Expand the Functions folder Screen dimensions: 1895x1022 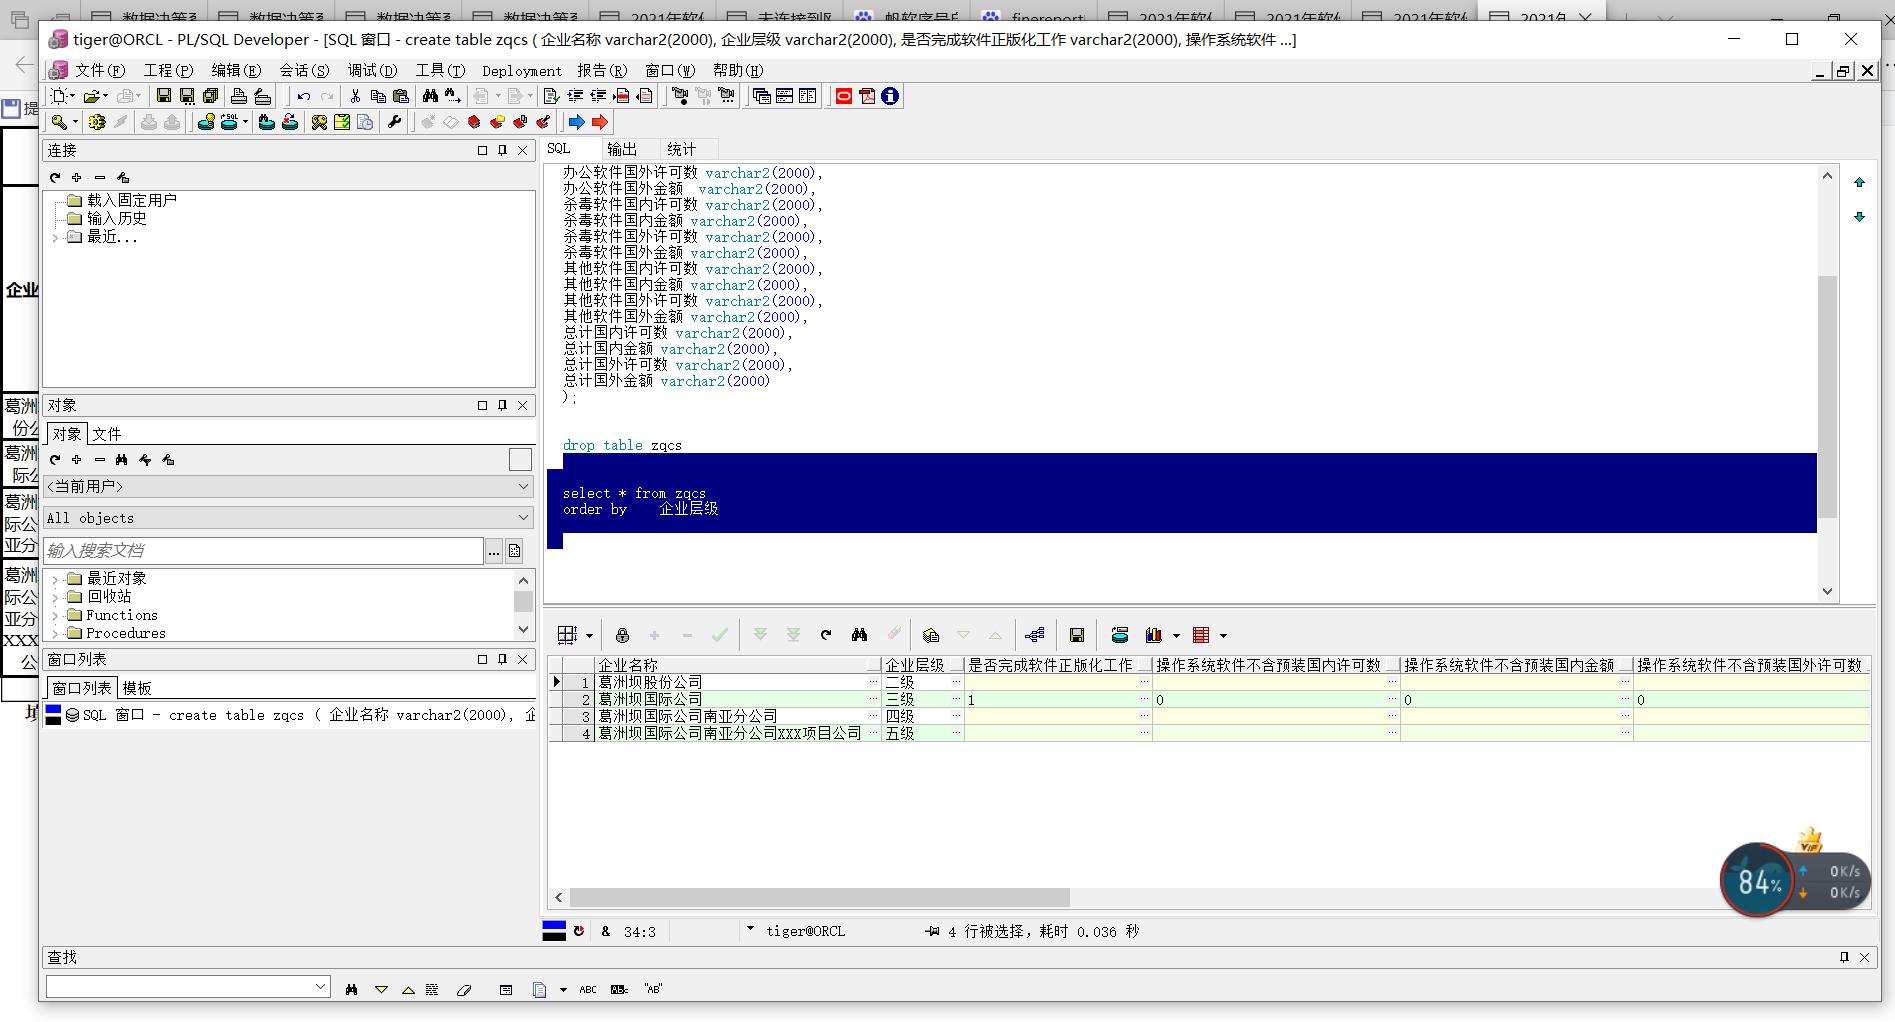pos(55,616)
